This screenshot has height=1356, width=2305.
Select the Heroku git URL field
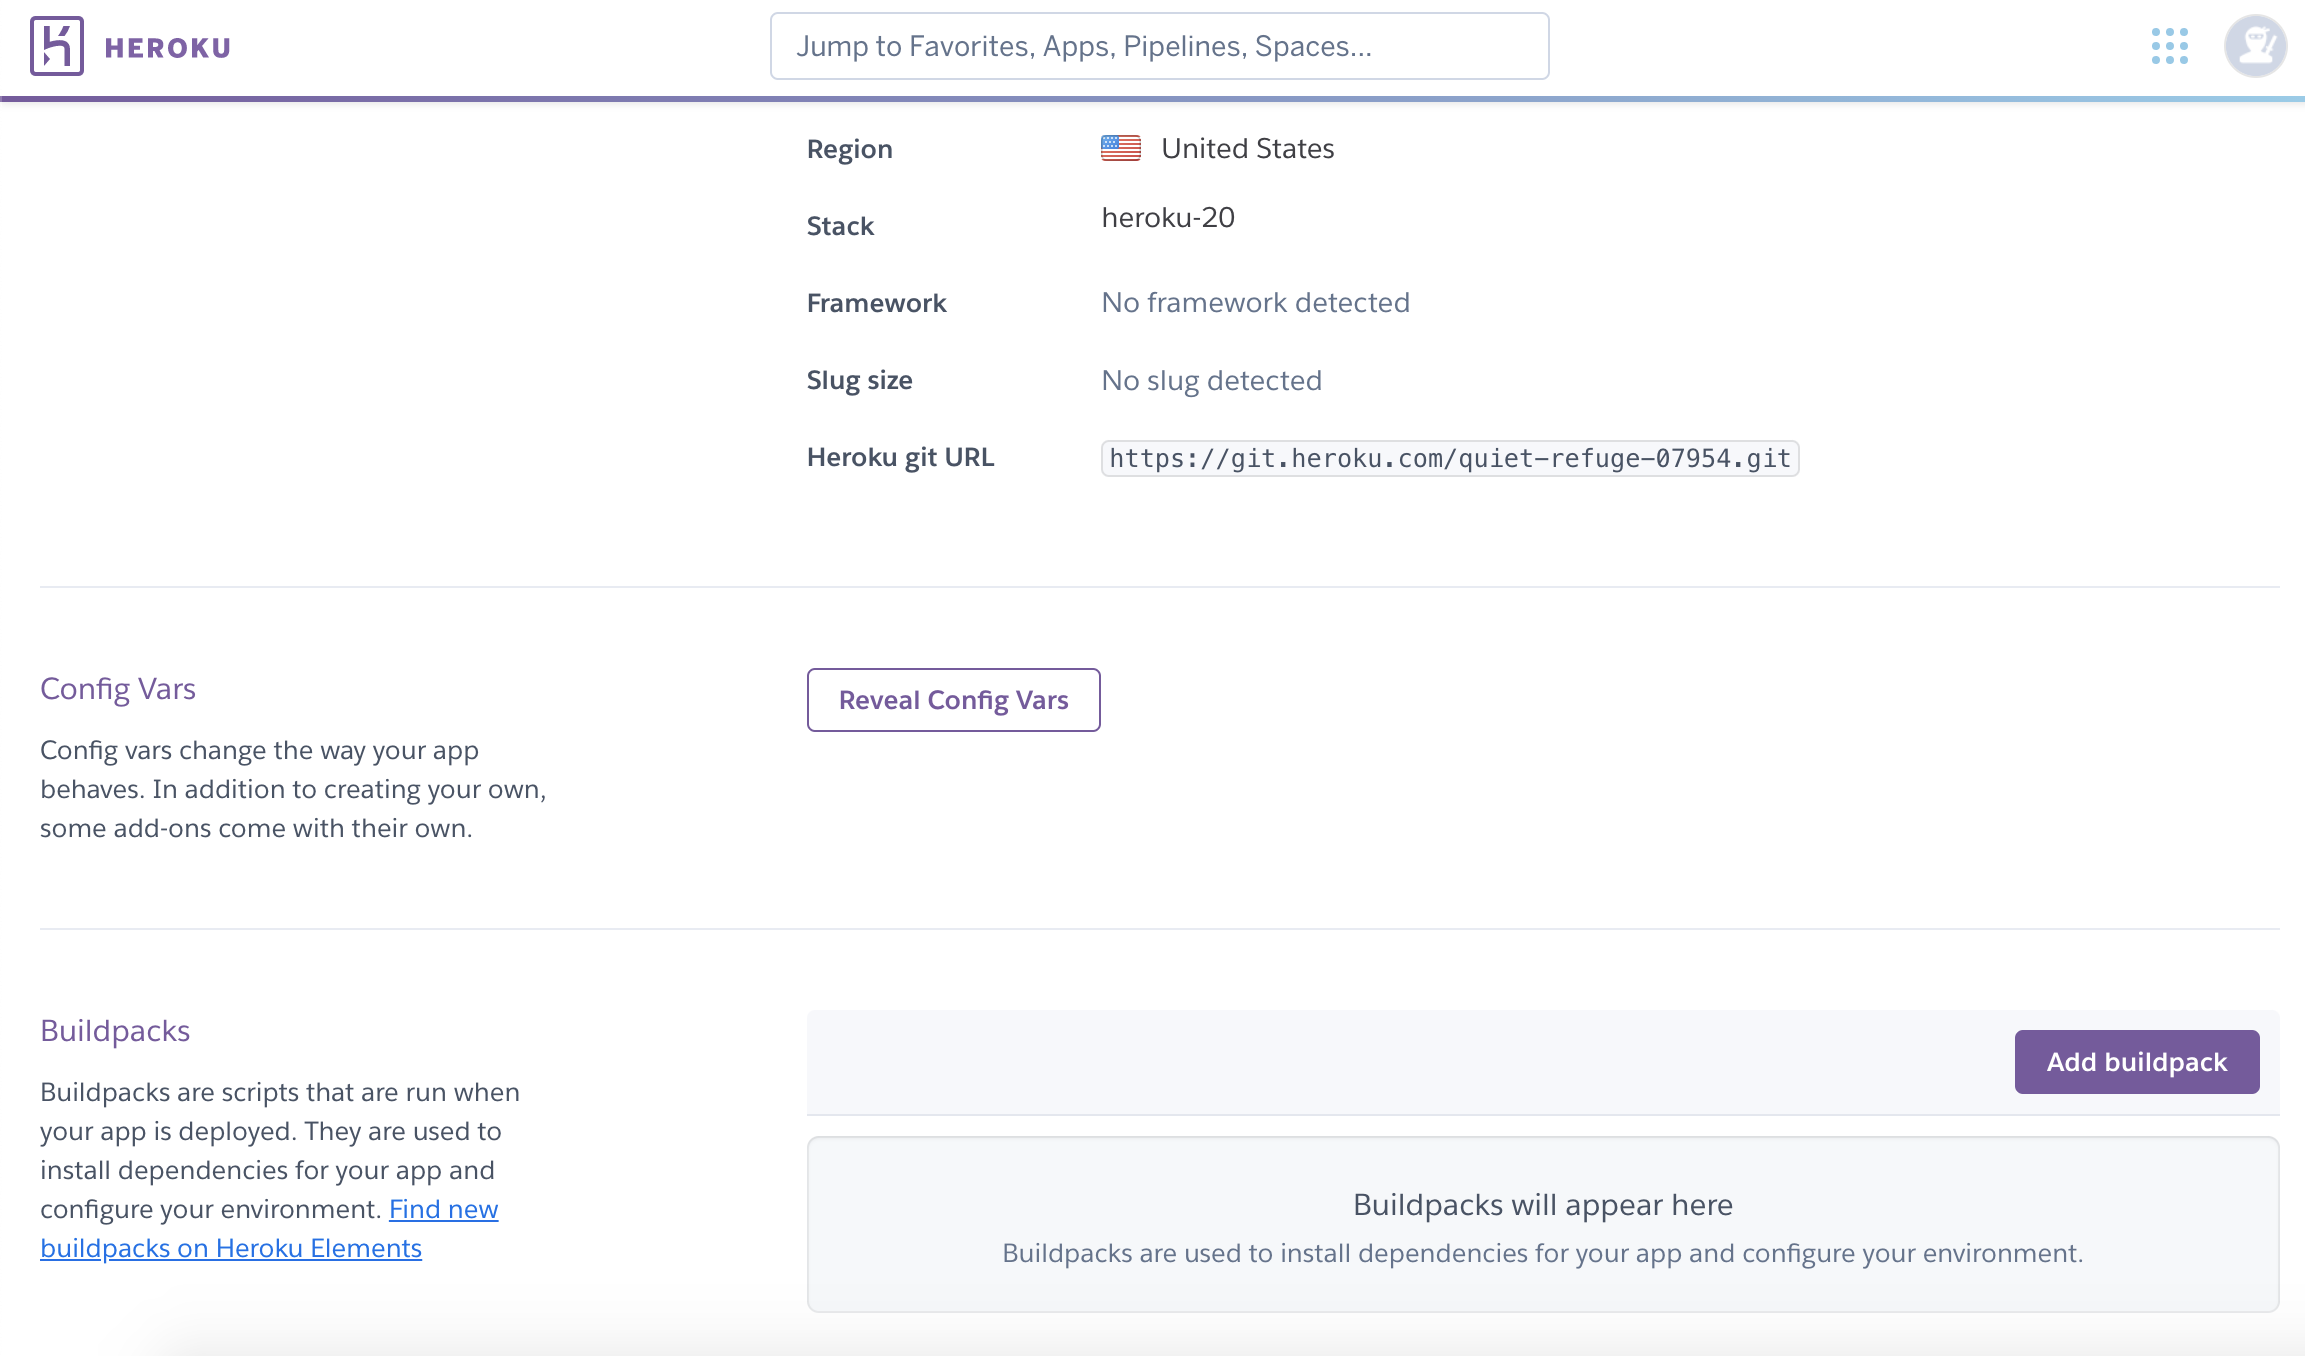[1449, 458]
